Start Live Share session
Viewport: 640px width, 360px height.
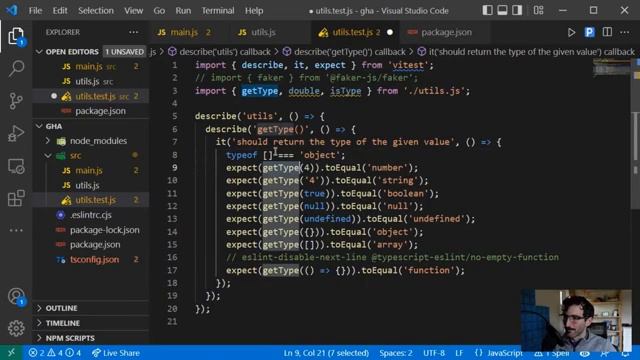tap(116, 353)
